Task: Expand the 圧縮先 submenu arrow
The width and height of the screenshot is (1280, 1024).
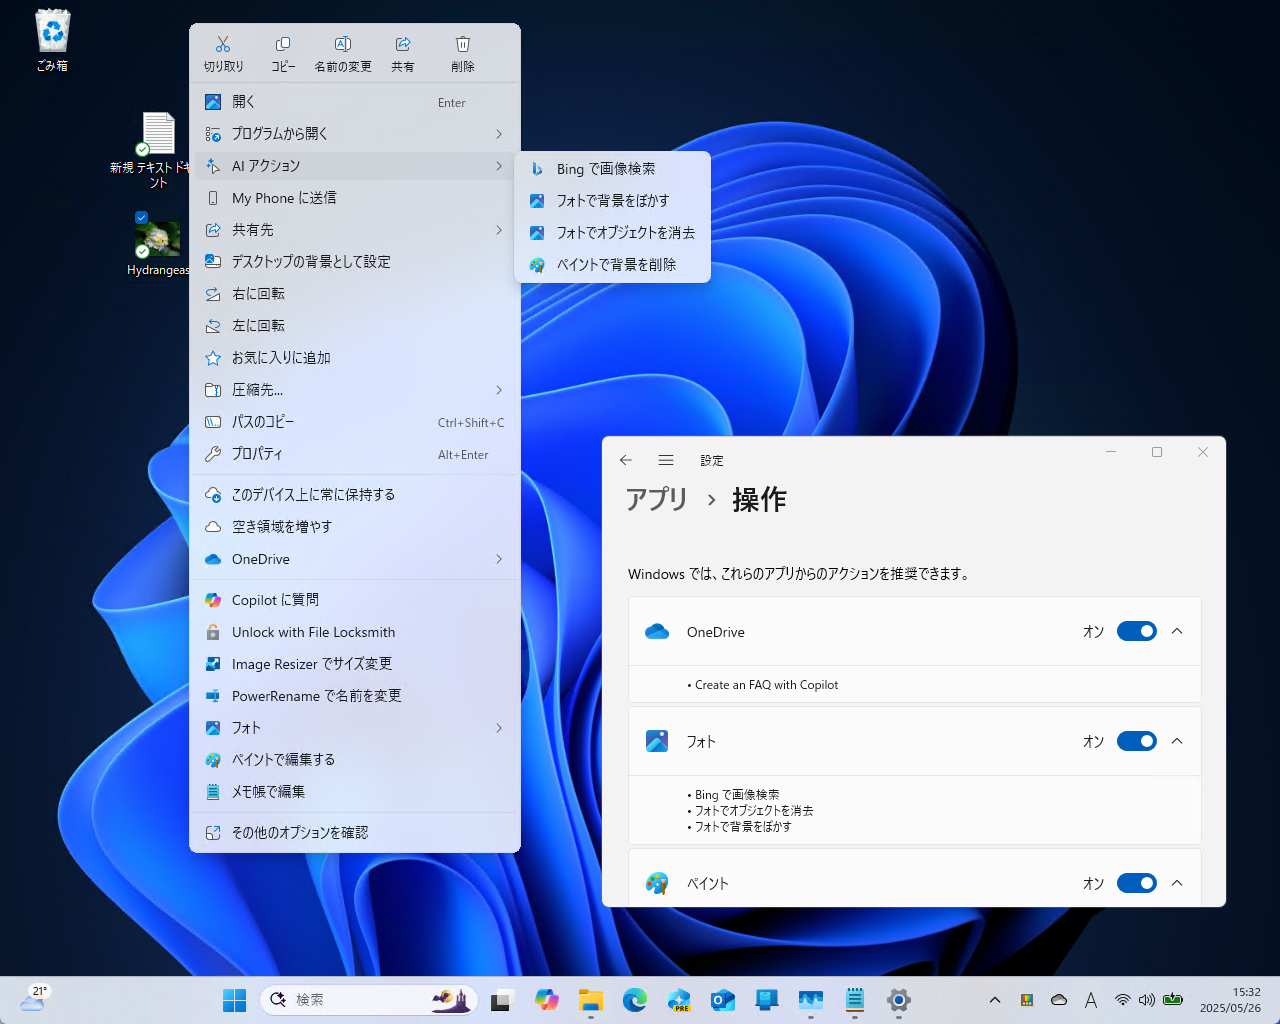Action: tap(498, 390)
